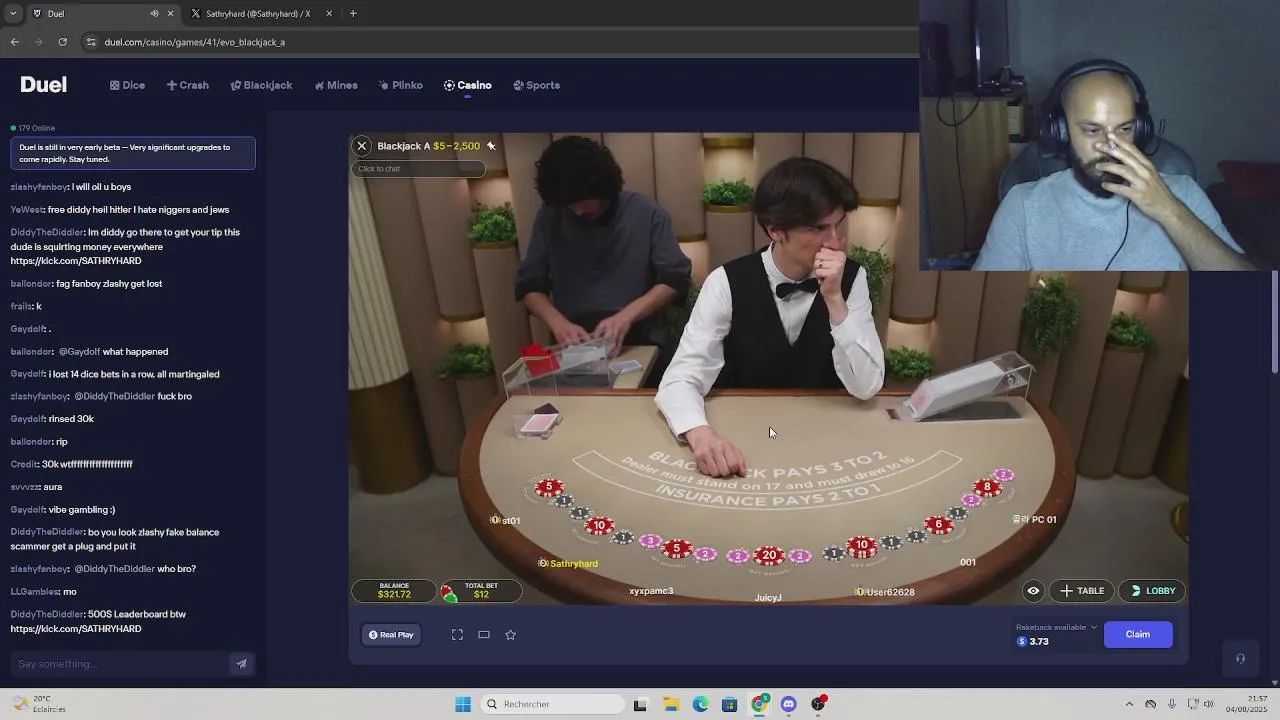
Task: Send chat message with arrow icon
Action: 241,664
